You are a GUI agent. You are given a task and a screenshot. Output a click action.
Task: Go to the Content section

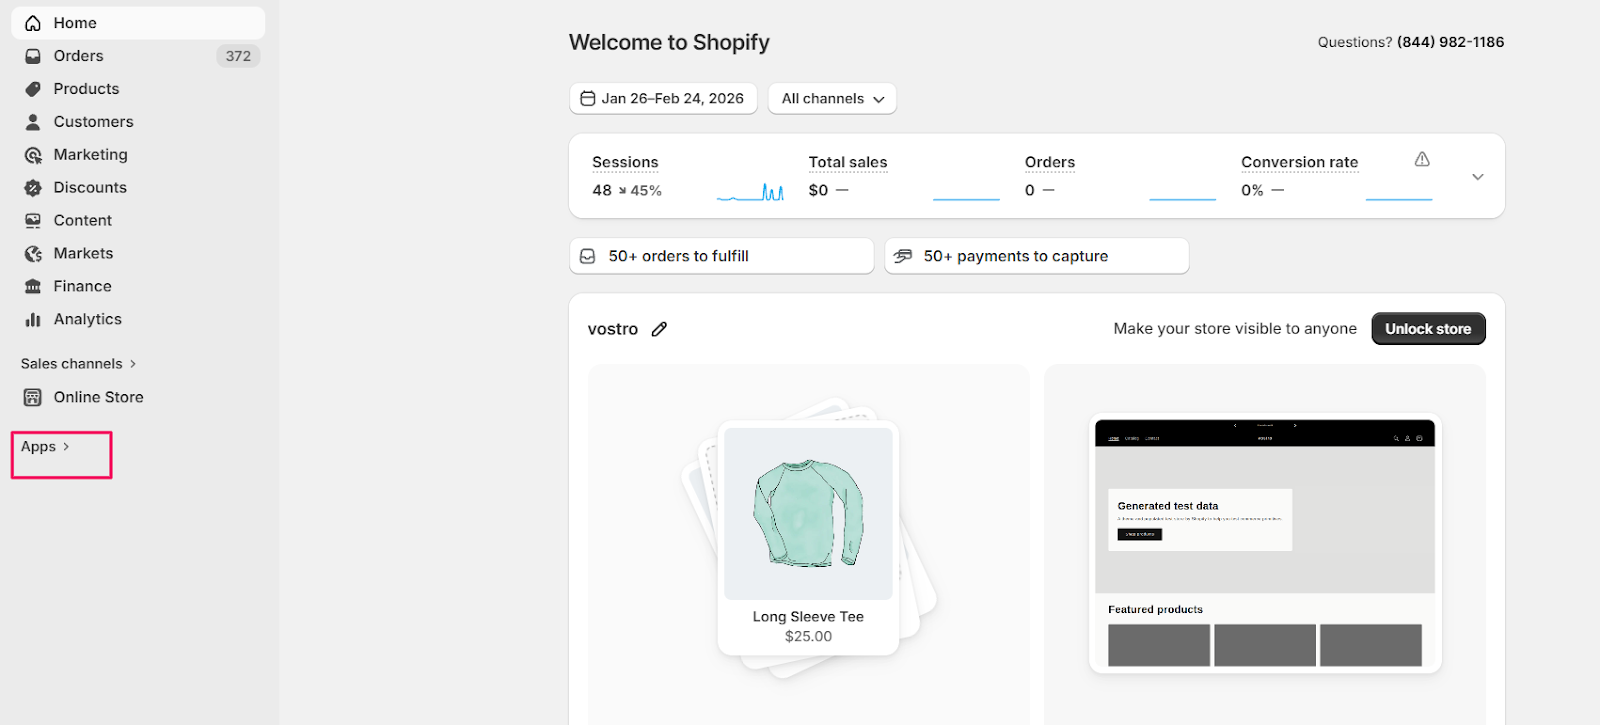point(82,221)
